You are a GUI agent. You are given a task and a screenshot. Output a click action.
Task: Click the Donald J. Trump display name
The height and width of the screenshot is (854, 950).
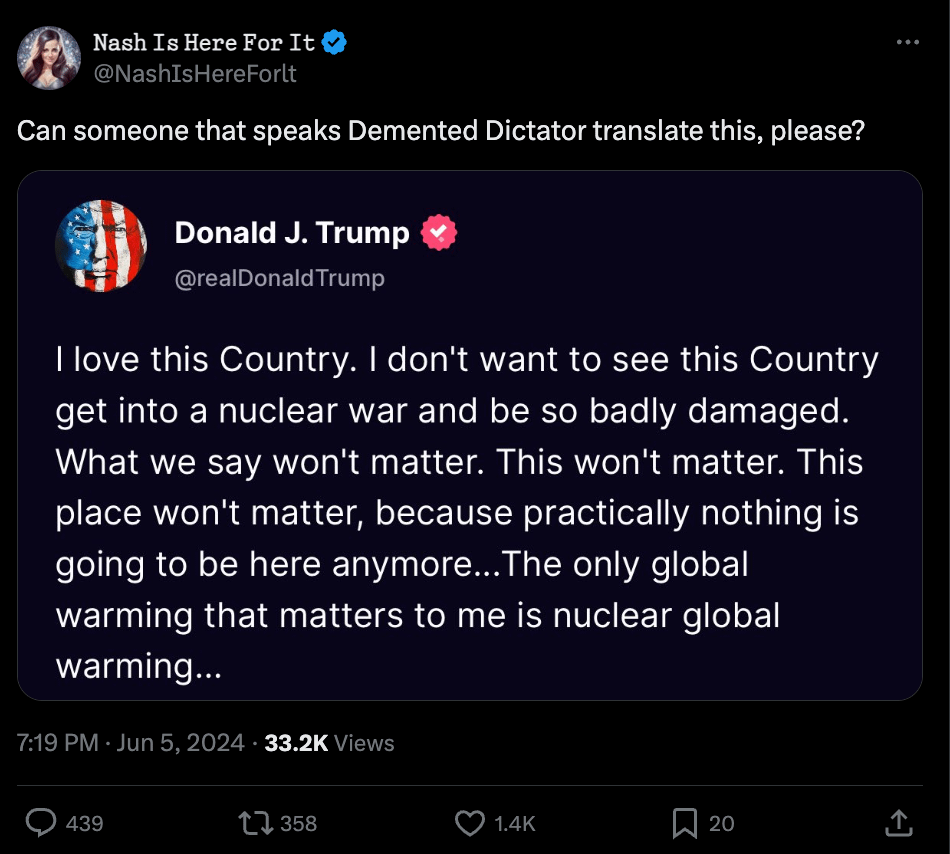[292, 233]
